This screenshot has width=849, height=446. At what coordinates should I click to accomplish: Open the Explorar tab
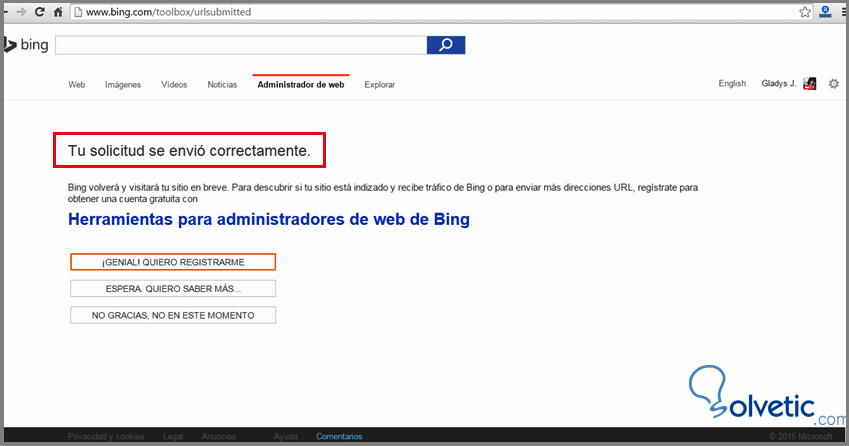pos(380,84)
